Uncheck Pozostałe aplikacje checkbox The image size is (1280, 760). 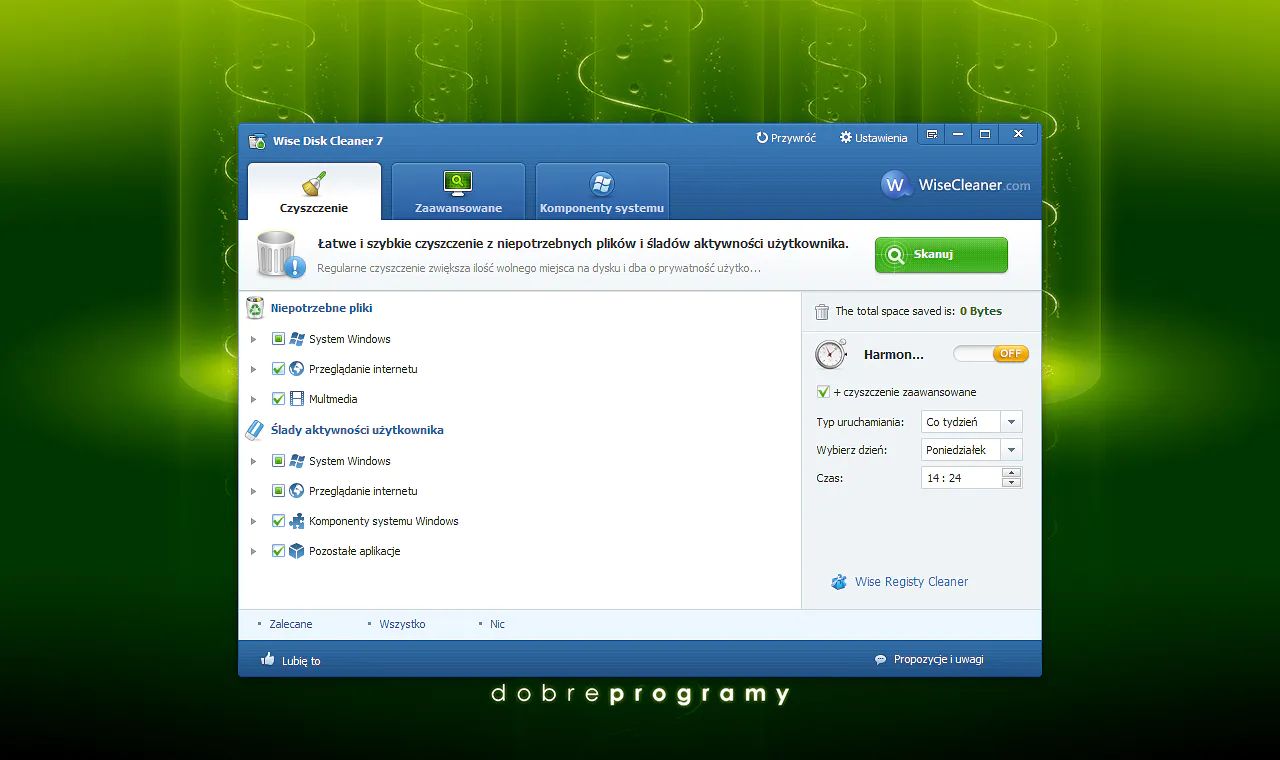tap(279, 551)
